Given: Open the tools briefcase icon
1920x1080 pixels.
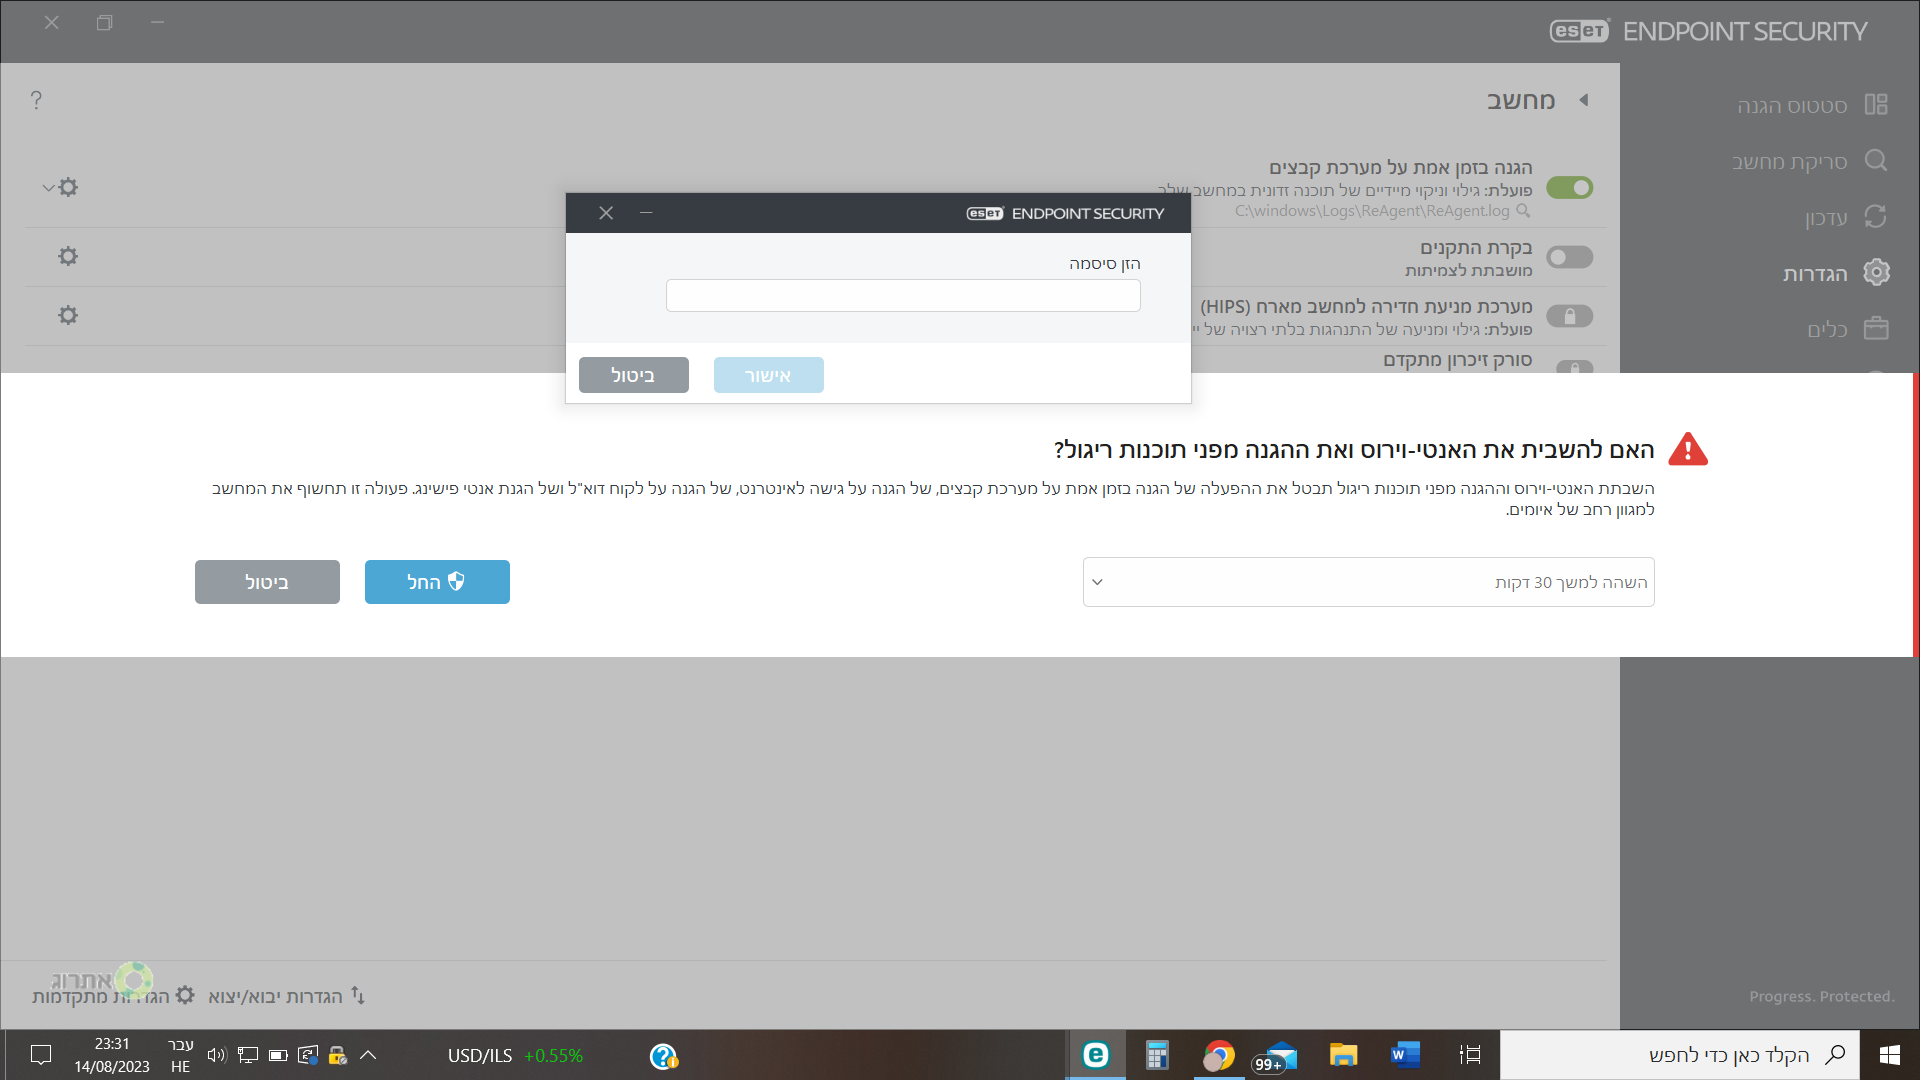Looking at the screenshot, I should (x=1876, y=329).
